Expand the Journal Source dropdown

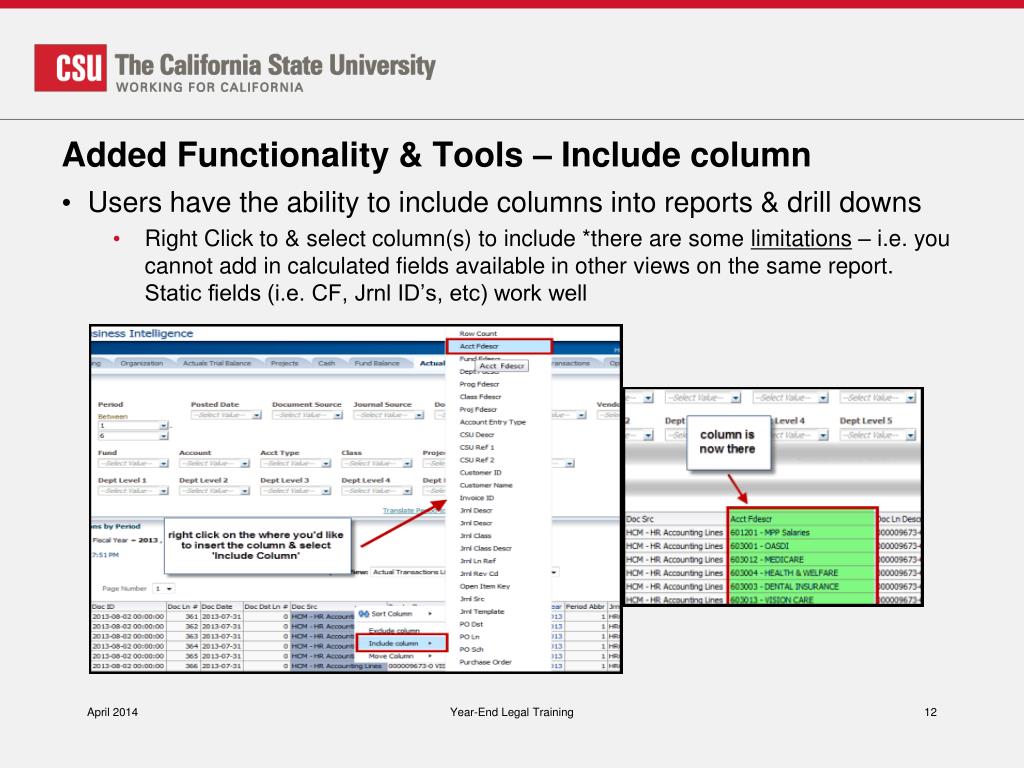coord(389,415)
